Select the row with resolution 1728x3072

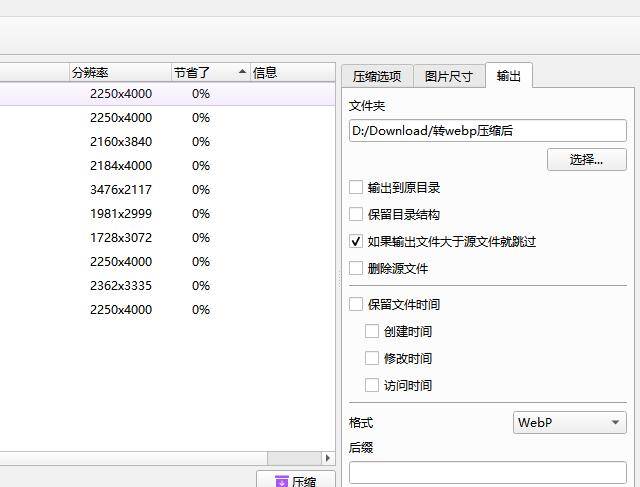click(x=167, y=238)
